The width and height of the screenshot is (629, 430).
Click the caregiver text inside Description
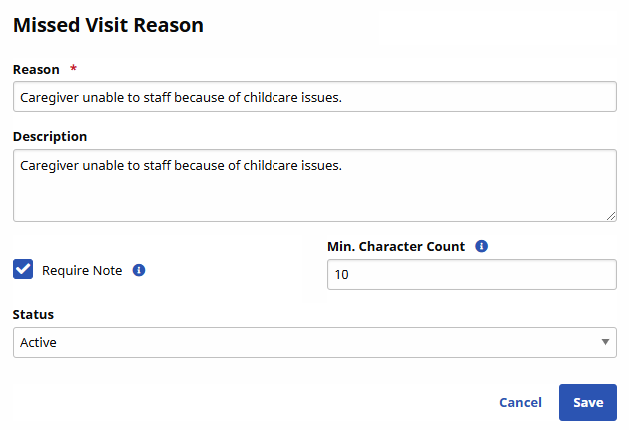coord(180,165)
